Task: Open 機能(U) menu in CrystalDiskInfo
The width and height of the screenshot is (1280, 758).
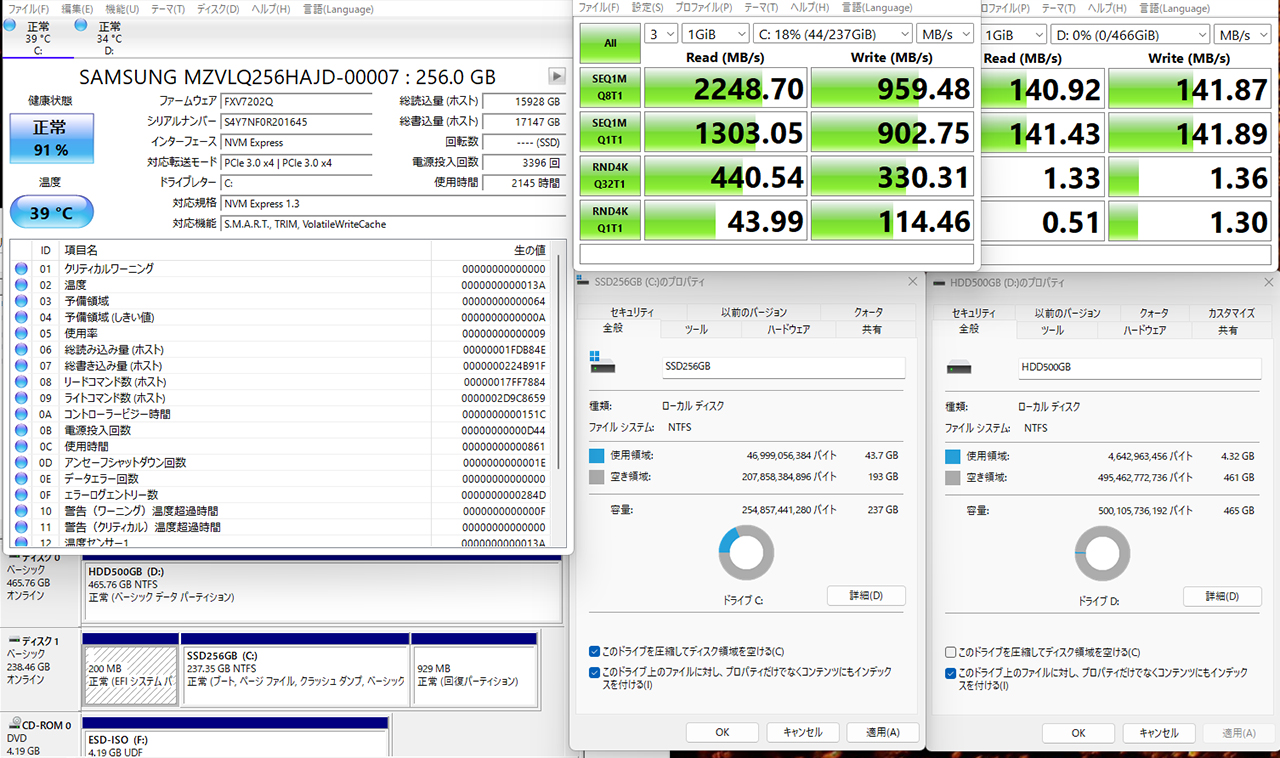Action: click(x=122, y=9)
